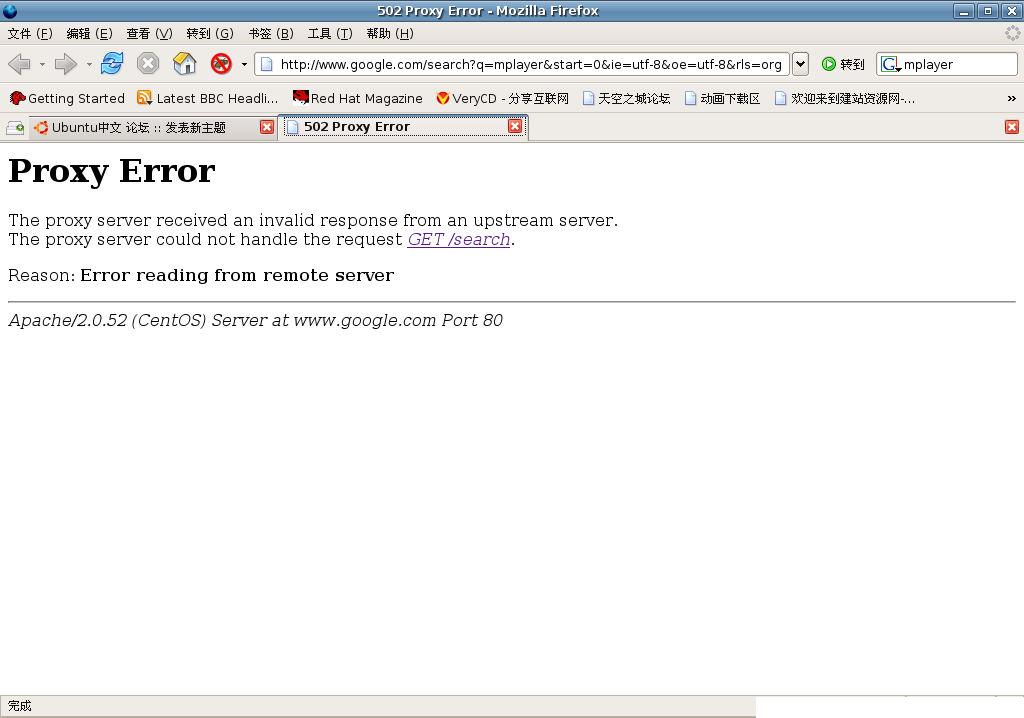
Task: Click the page icon in the address bar
Action: pyautogui.click(x=266, y=64)
